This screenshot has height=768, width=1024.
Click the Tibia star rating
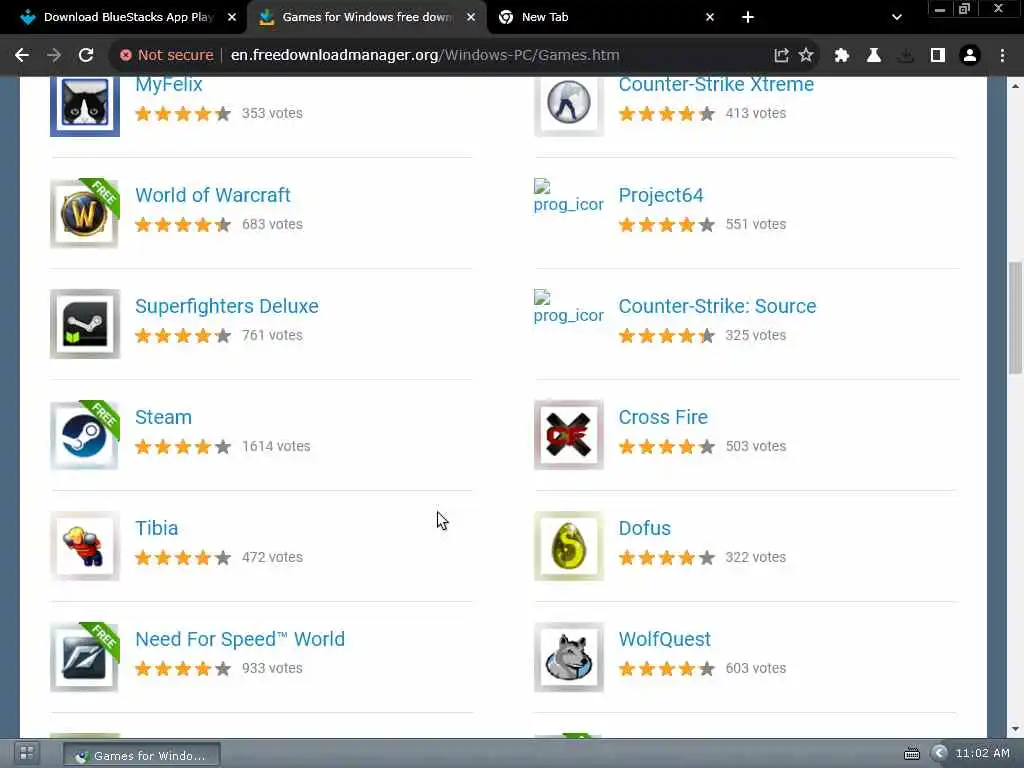tap(183, 558)
